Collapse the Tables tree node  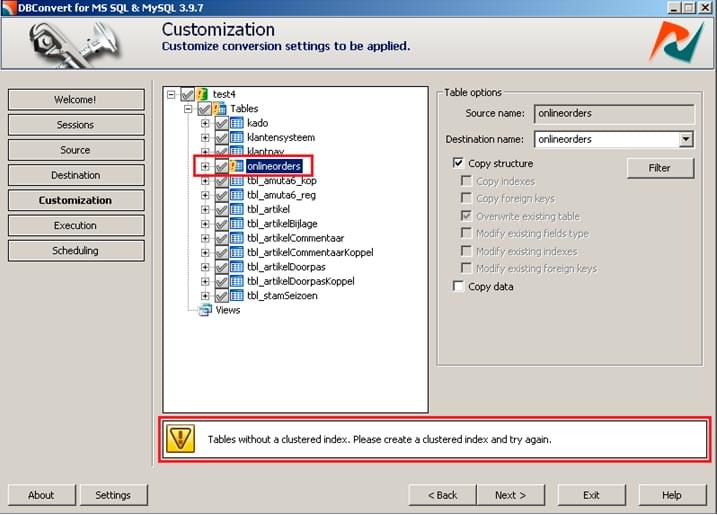[188, 109]
